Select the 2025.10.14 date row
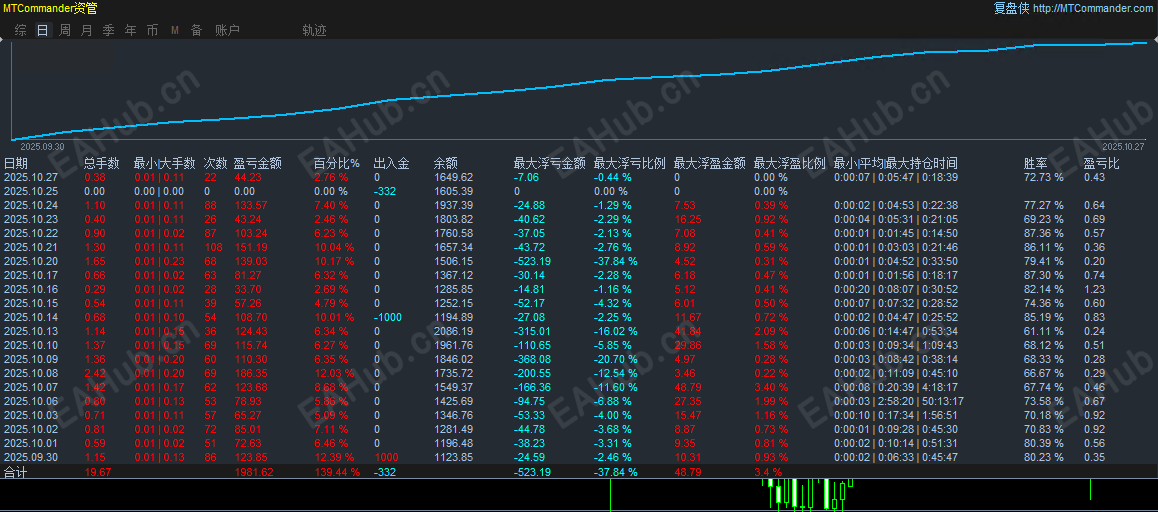The height and width of the screenshot is (512, 1158). click(579, 317)
